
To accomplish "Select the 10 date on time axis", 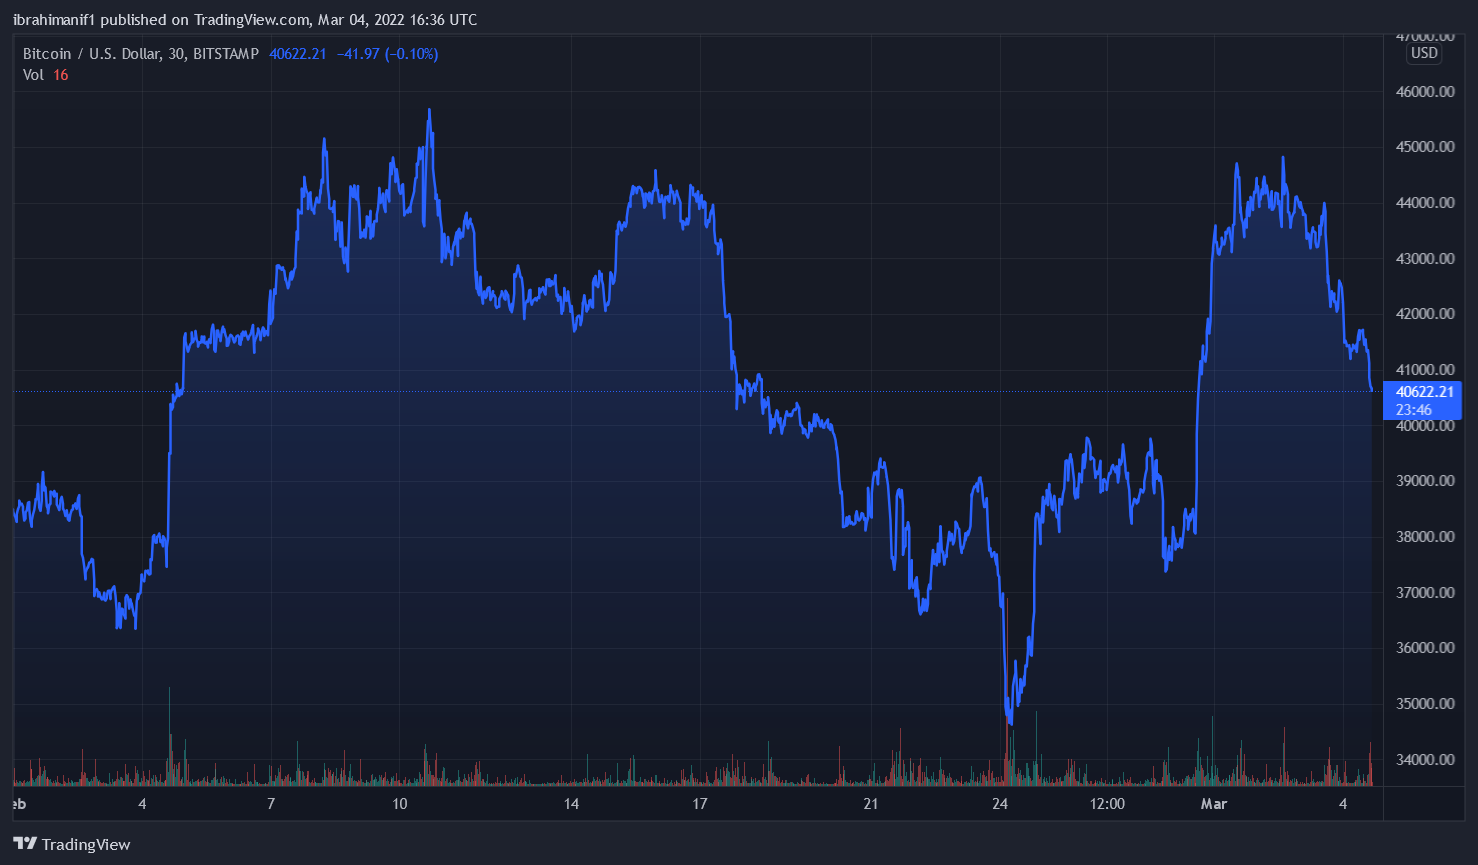I will tap(400, 804).
